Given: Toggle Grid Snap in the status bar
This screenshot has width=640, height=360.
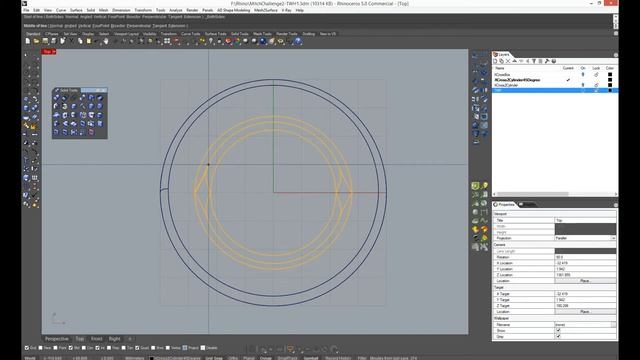Looking at the screenshot, I should tap(214, 358).
